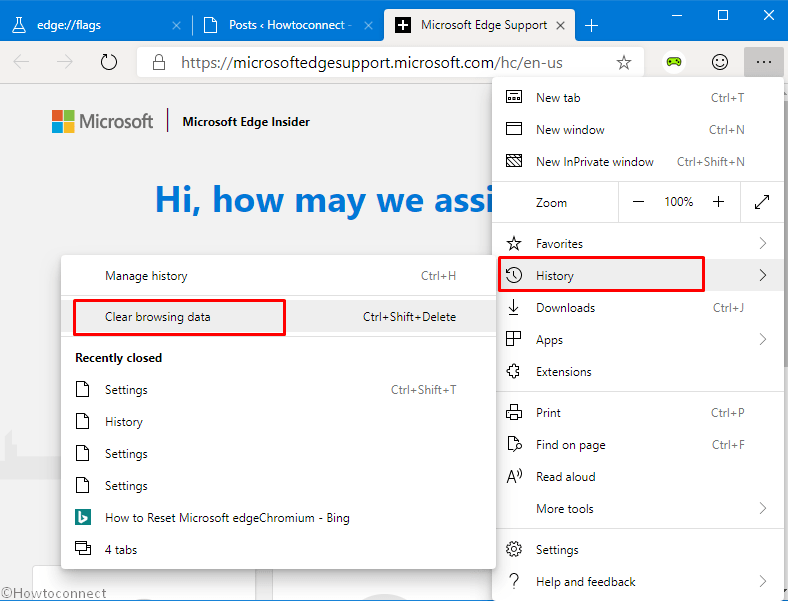The width and height of the screenshot is (788, 601).
Task: Click the Bing icon beside recently closed entry
Action: 83,517
